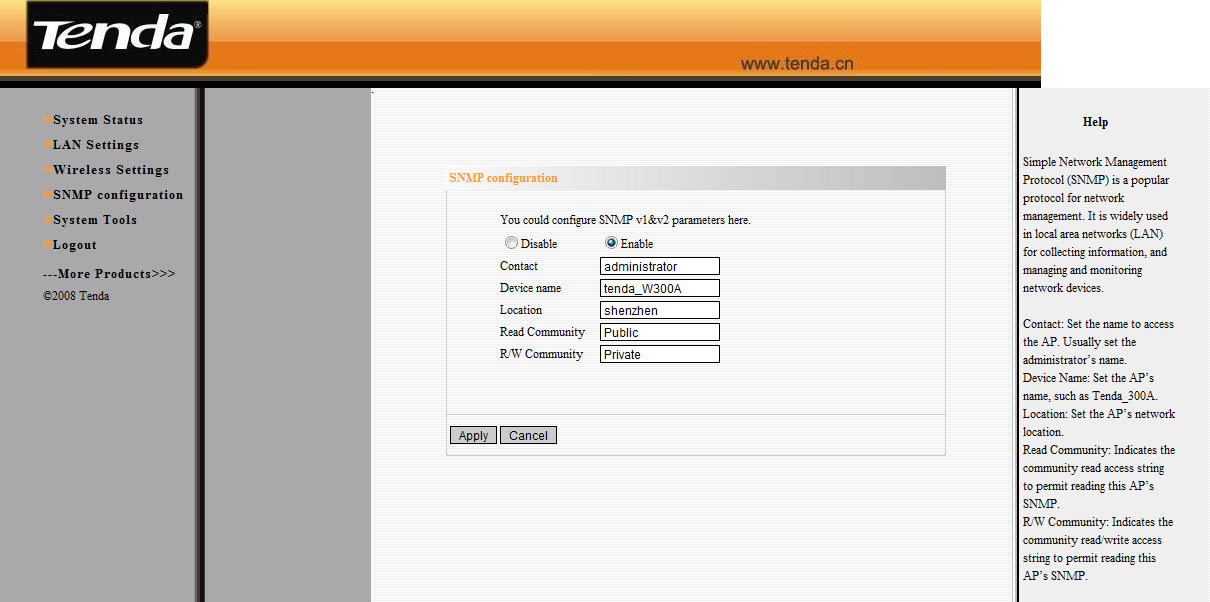Screen dimensions: 1210x602
Task: Open System Tools section
Action: coord(94,220)
